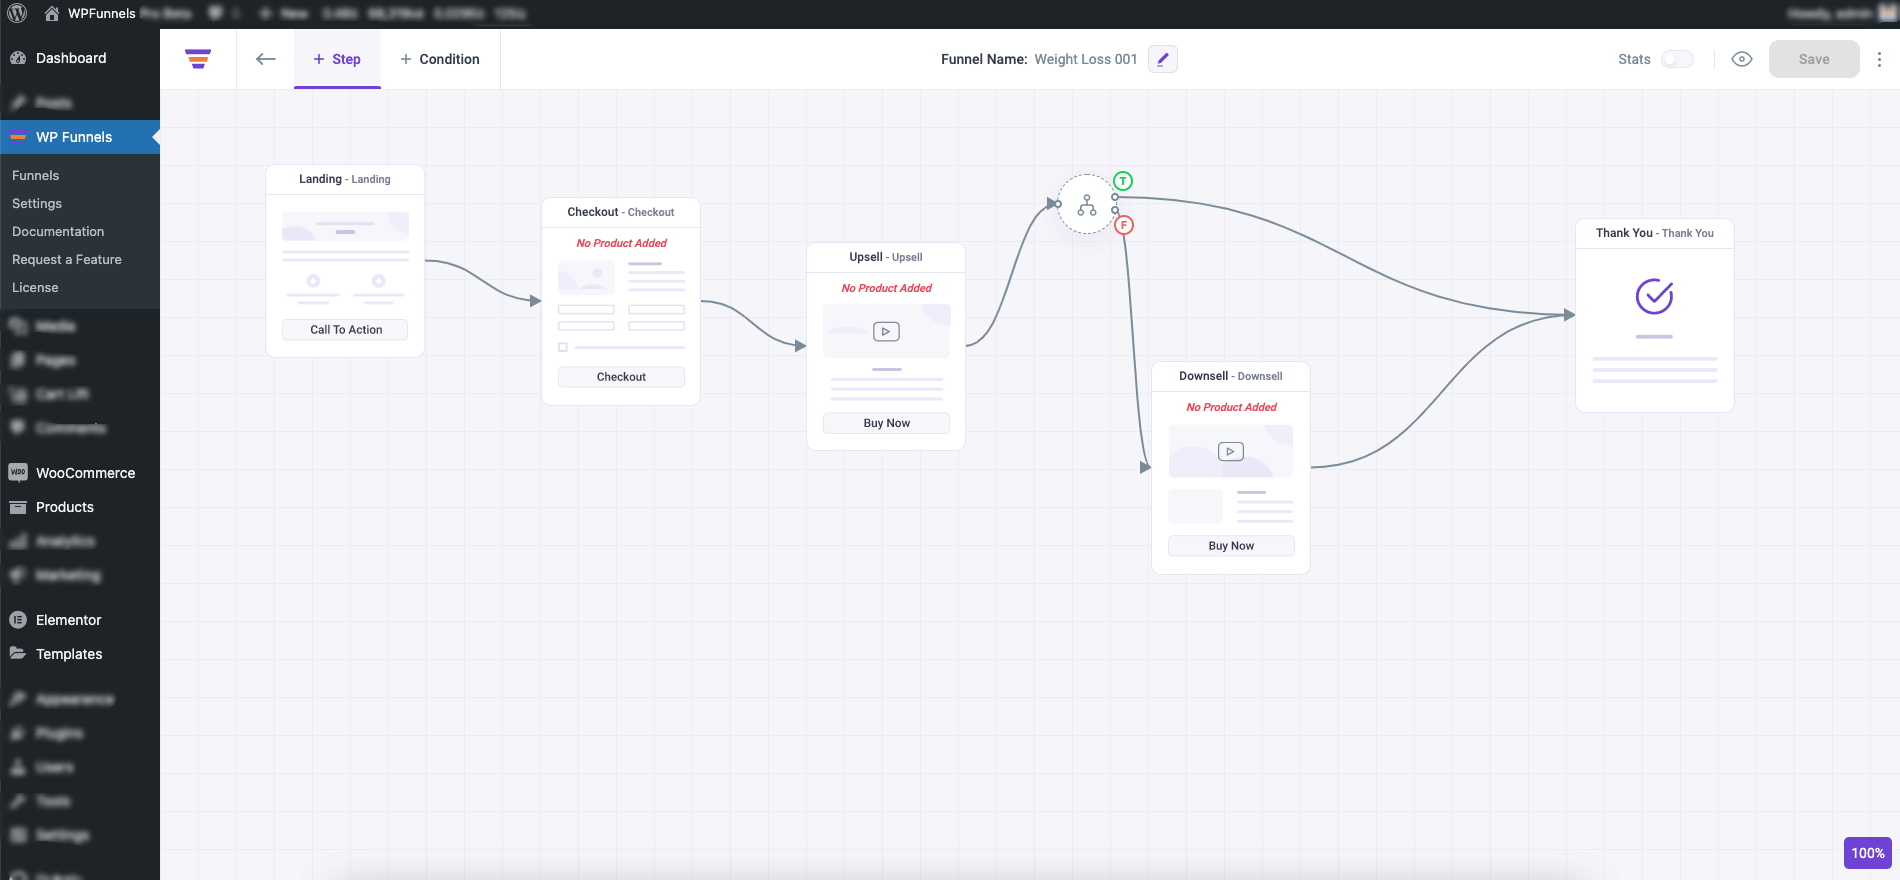Open WP Funnels Settings submenu
Image resolution: width=1900 pixels, height=880 pixels.
(37, 203)
